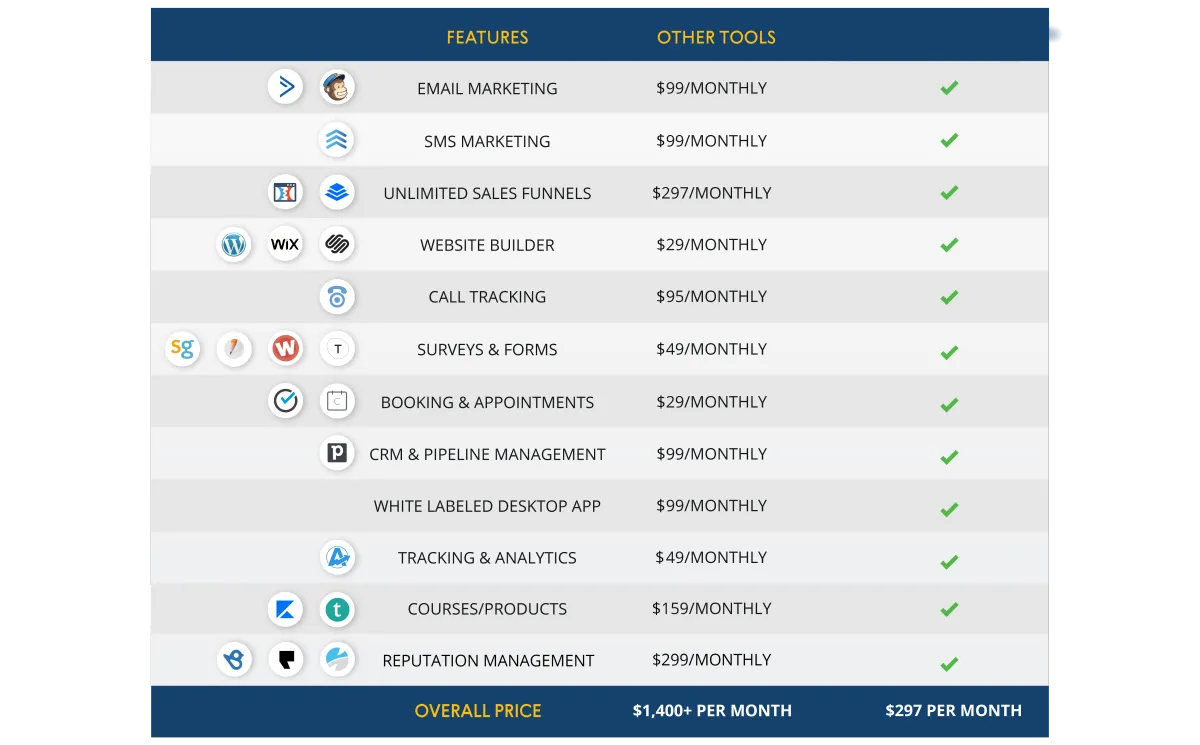This screenshot has height=745, width=1200.
Task: Click the red Wufoo 'W' icon
Action: 286,348
